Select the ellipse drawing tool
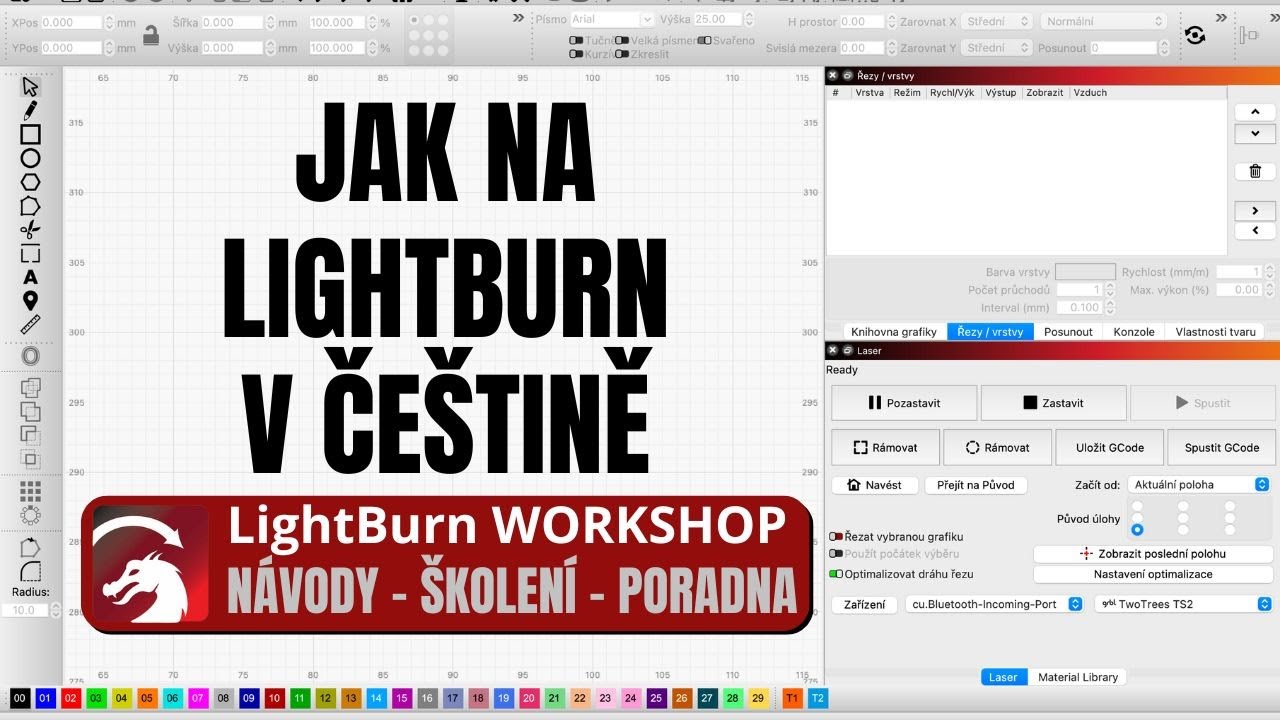 pos(30,158)
